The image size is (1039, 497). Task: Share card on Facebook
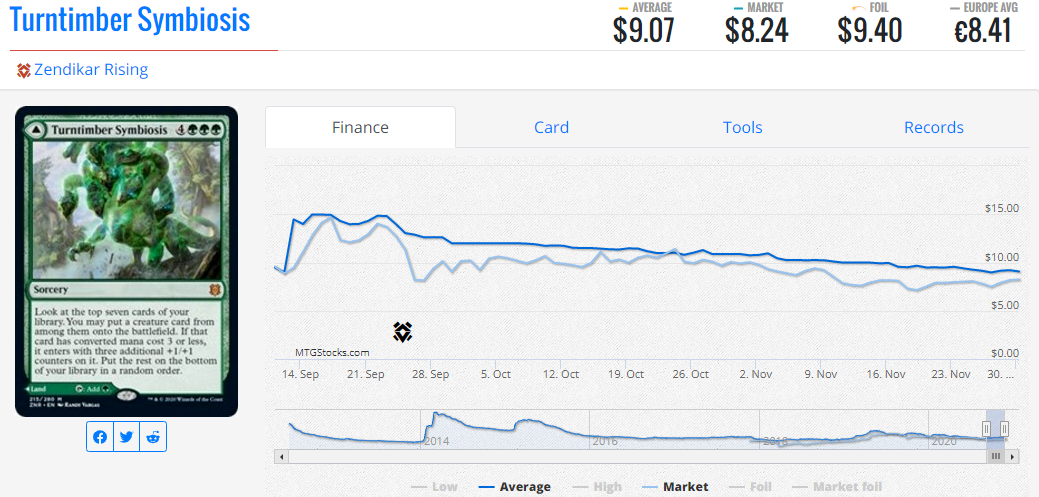pos(100,437)
